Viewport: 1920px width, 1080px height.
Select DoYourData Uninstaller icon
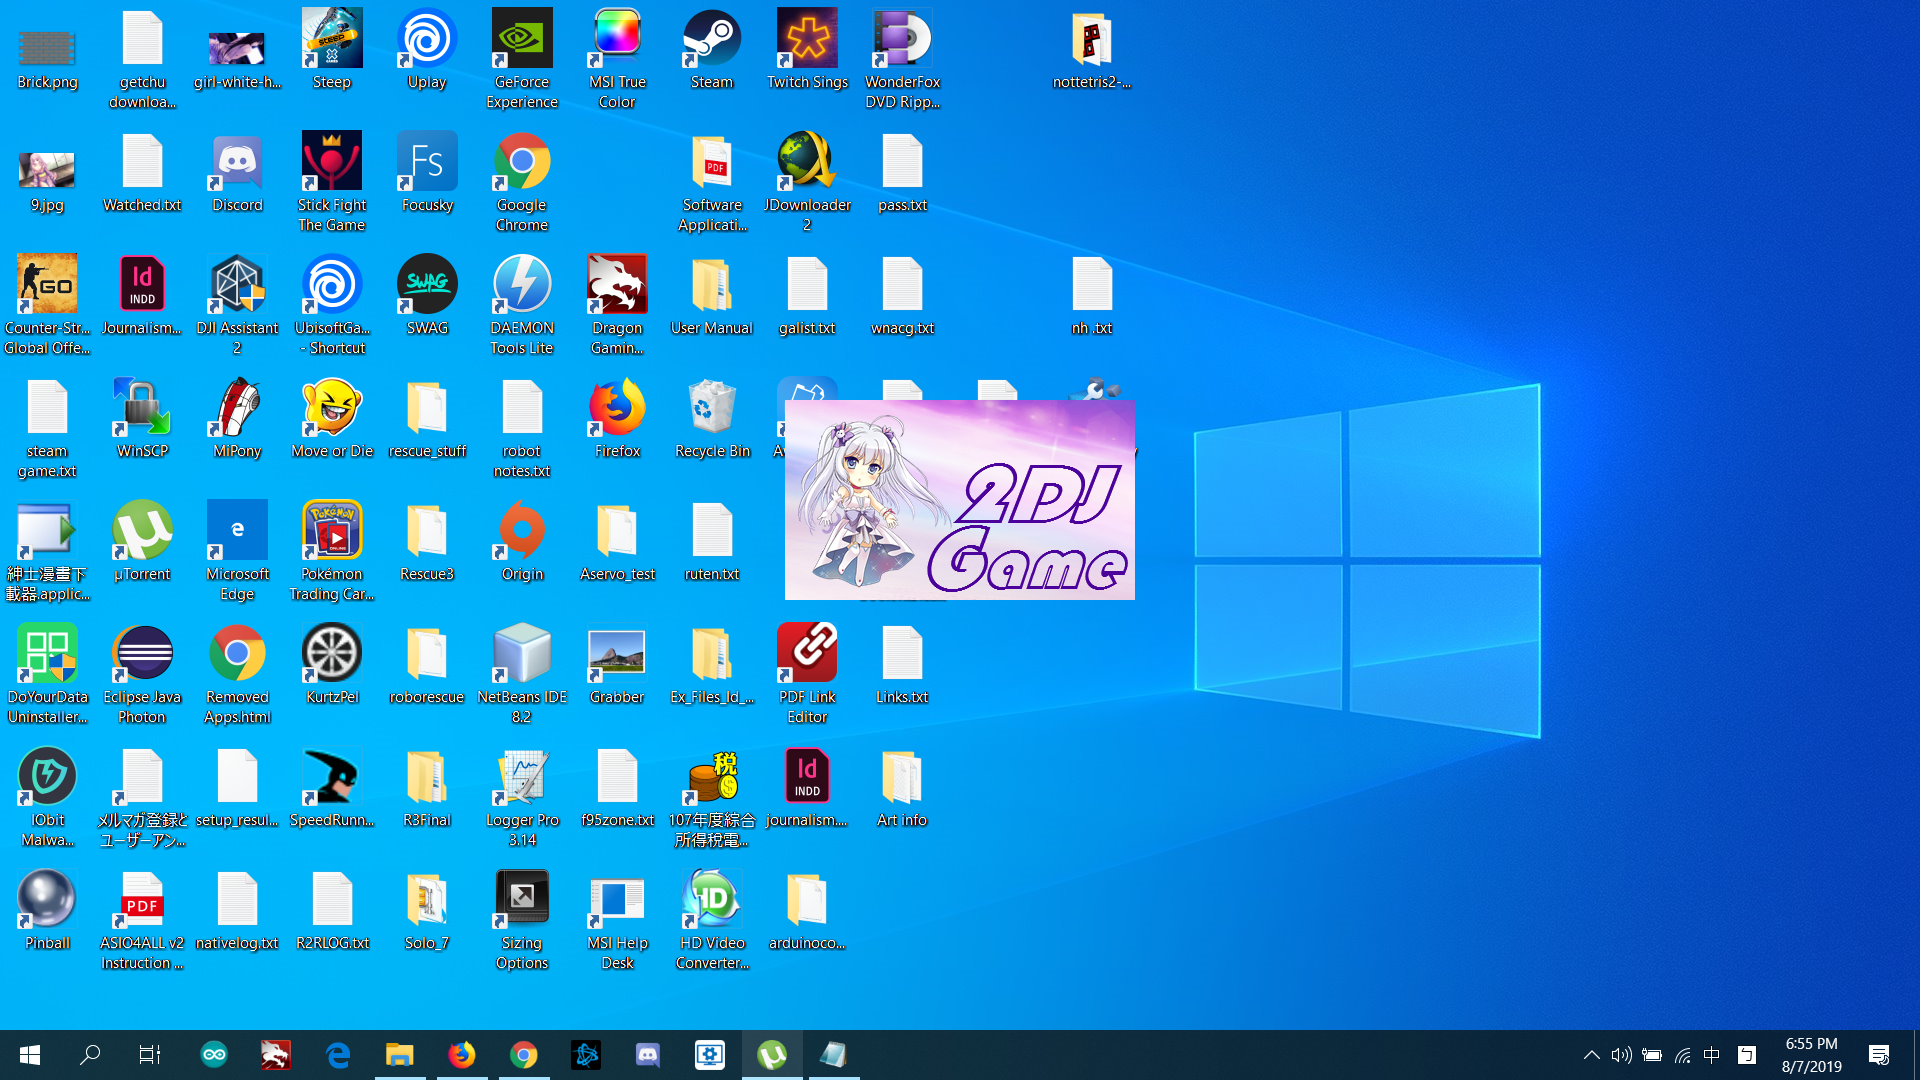[47, 675]
